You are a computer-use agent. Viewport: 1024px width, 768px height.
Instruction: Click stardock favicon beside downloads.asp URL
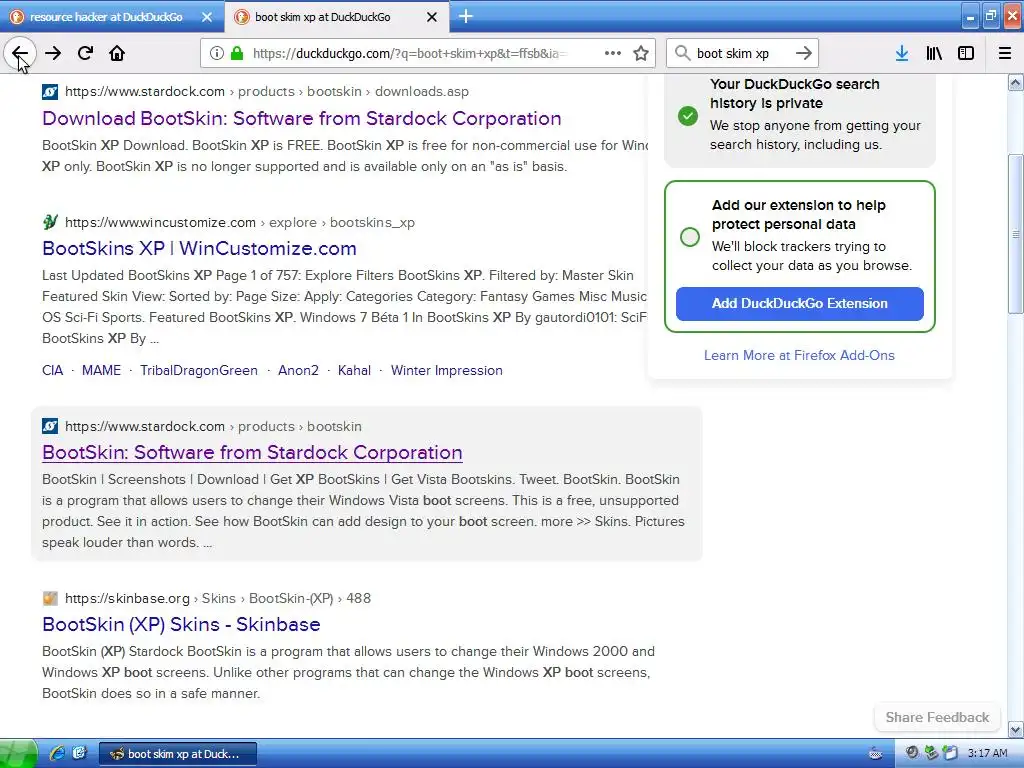tap(50, 91)
